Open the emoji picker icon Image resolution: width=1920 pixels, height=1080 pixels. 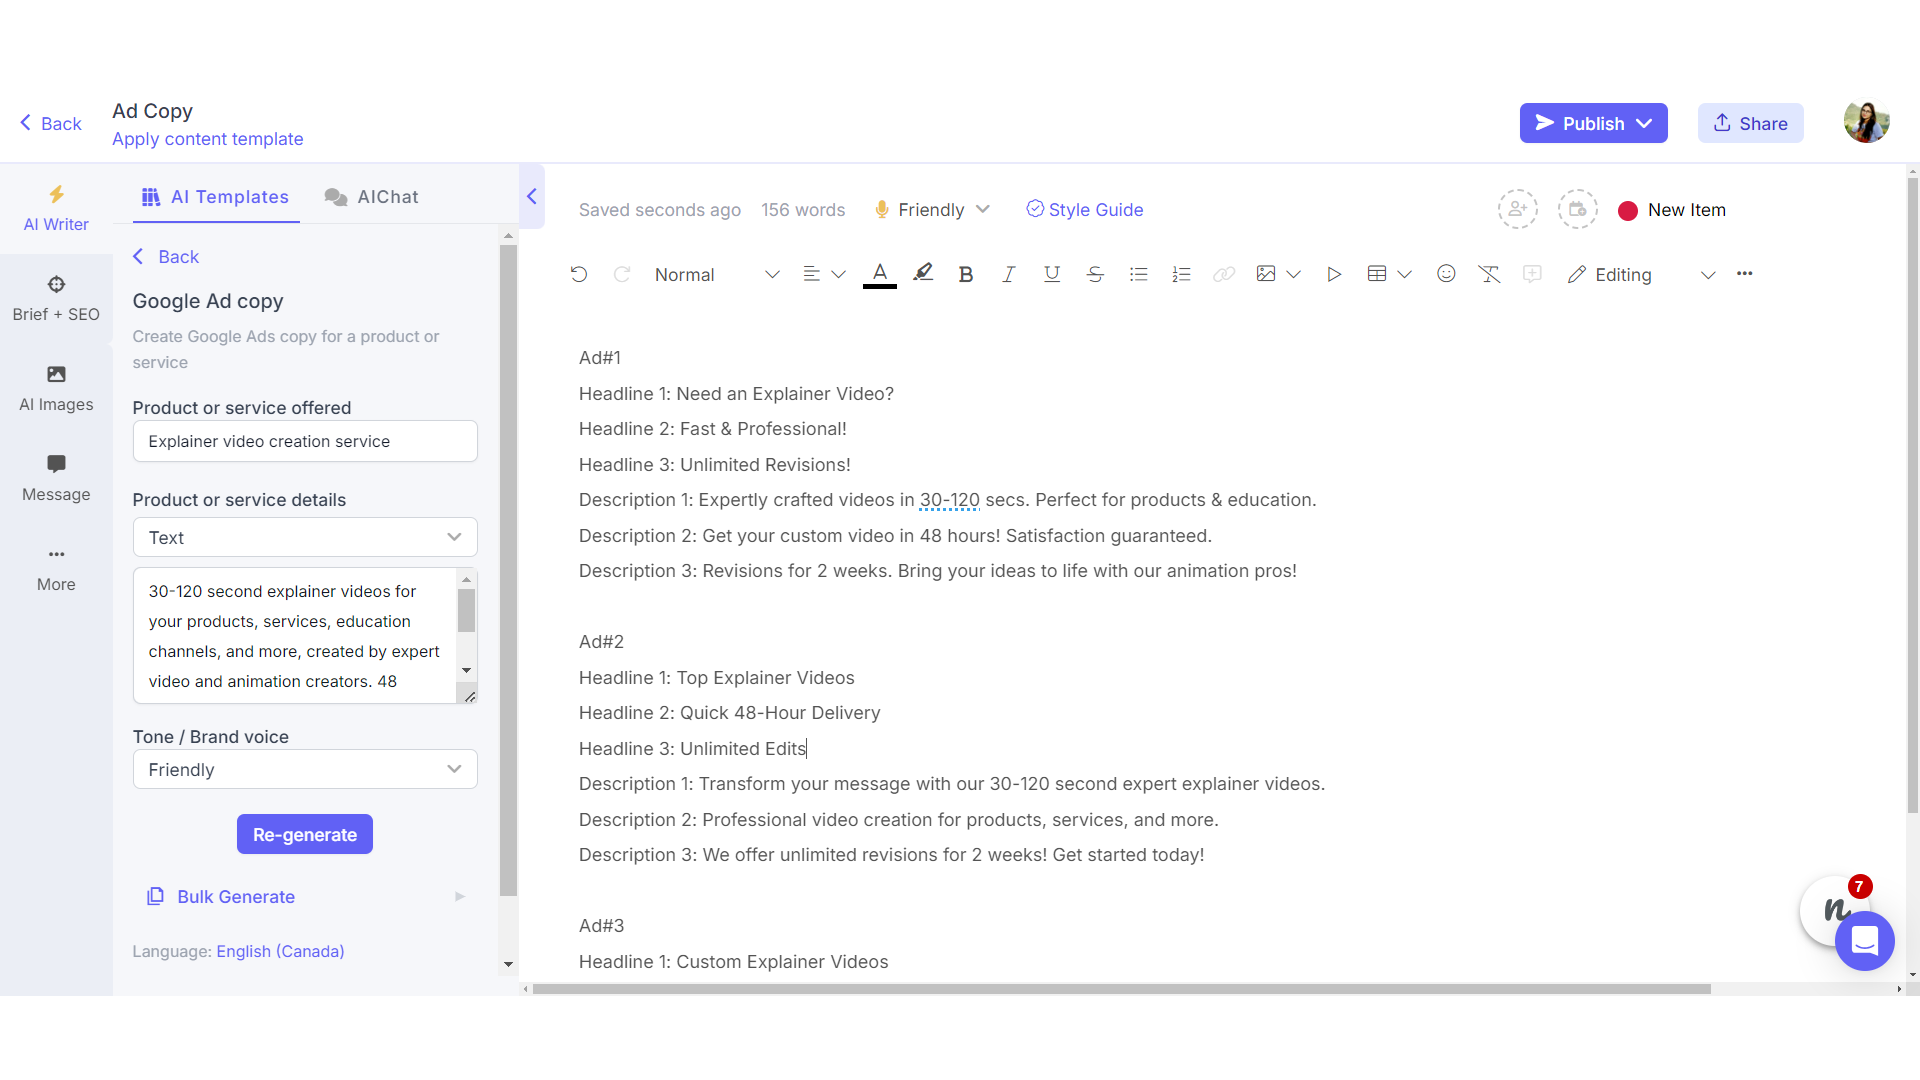click(x=1446, y=274)
